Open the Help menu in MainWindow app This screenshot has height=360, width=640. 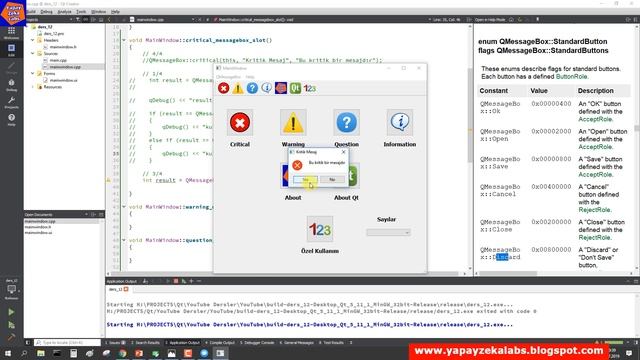tap(250, 77)
